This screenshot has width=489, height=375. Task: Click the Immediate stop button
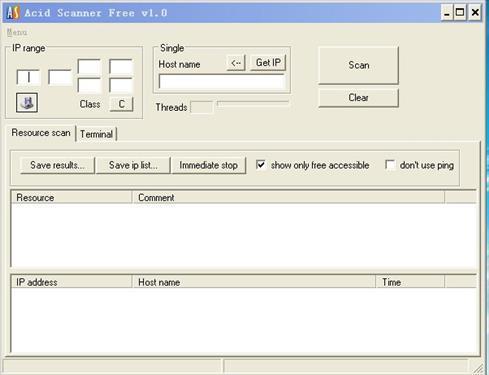(209, 165)
